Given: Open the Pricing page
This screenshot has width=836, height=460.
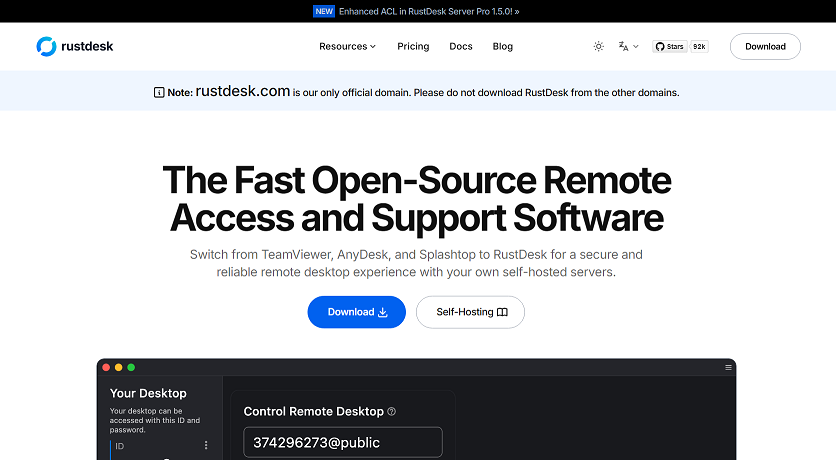Looking at the screenshot, I should 413,46.
